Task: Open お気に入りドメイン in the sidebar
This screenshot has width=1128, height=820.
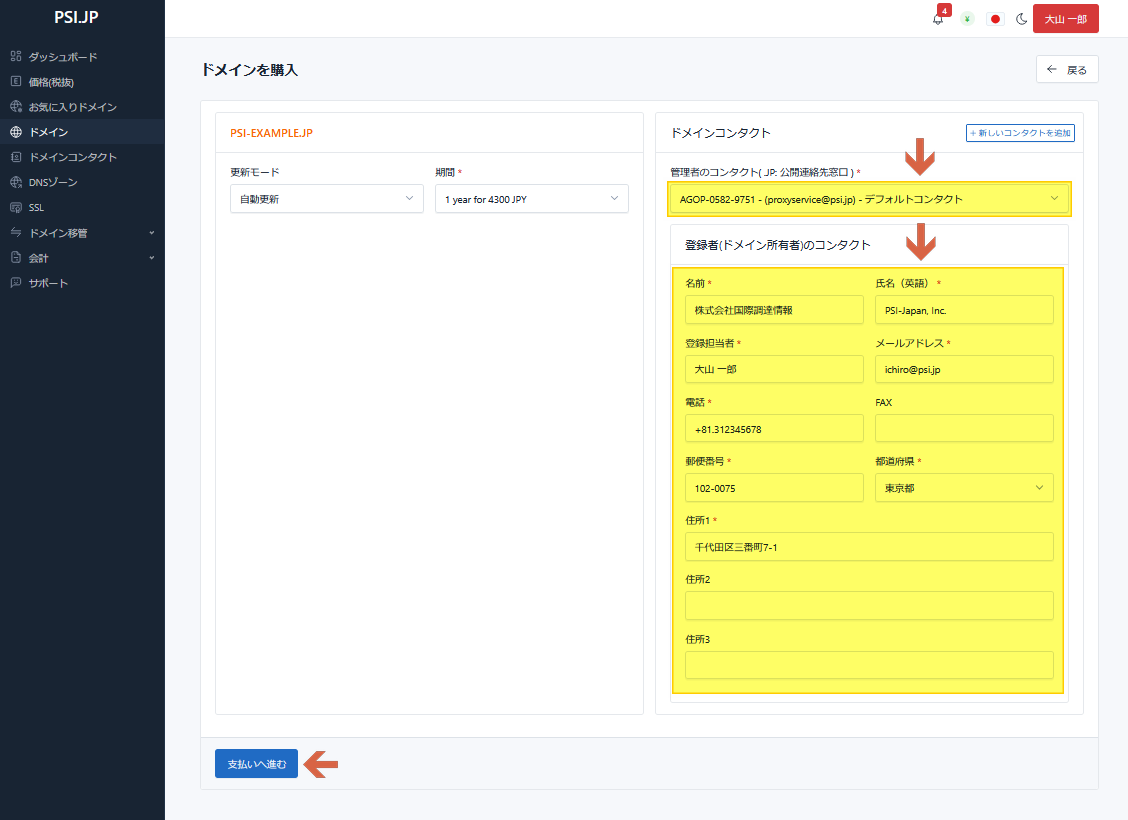Action: click(x=72, y=107)
